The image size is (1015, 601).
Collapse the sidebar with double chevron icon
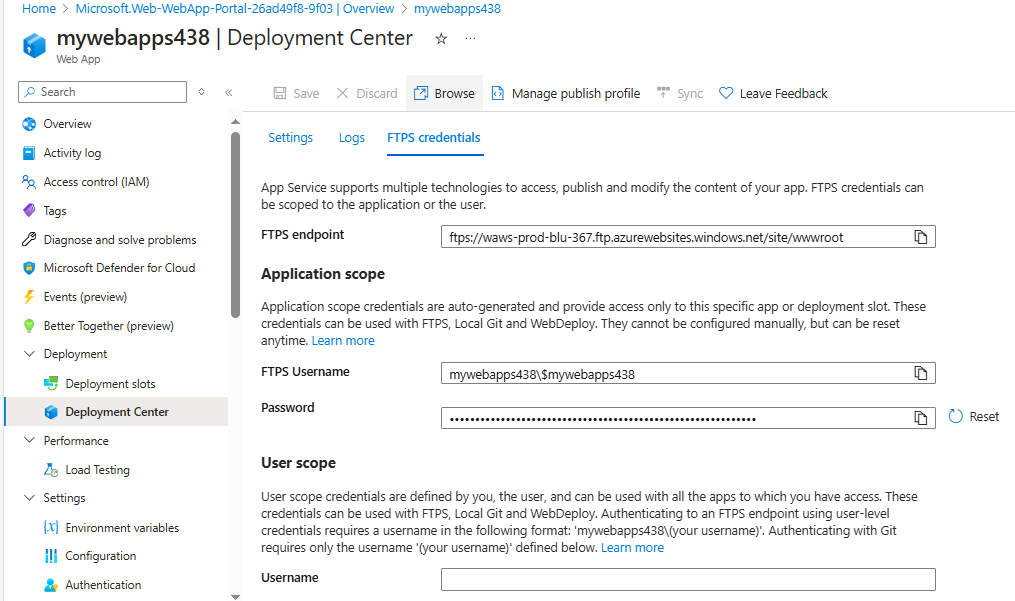click(x=229, y=93)
